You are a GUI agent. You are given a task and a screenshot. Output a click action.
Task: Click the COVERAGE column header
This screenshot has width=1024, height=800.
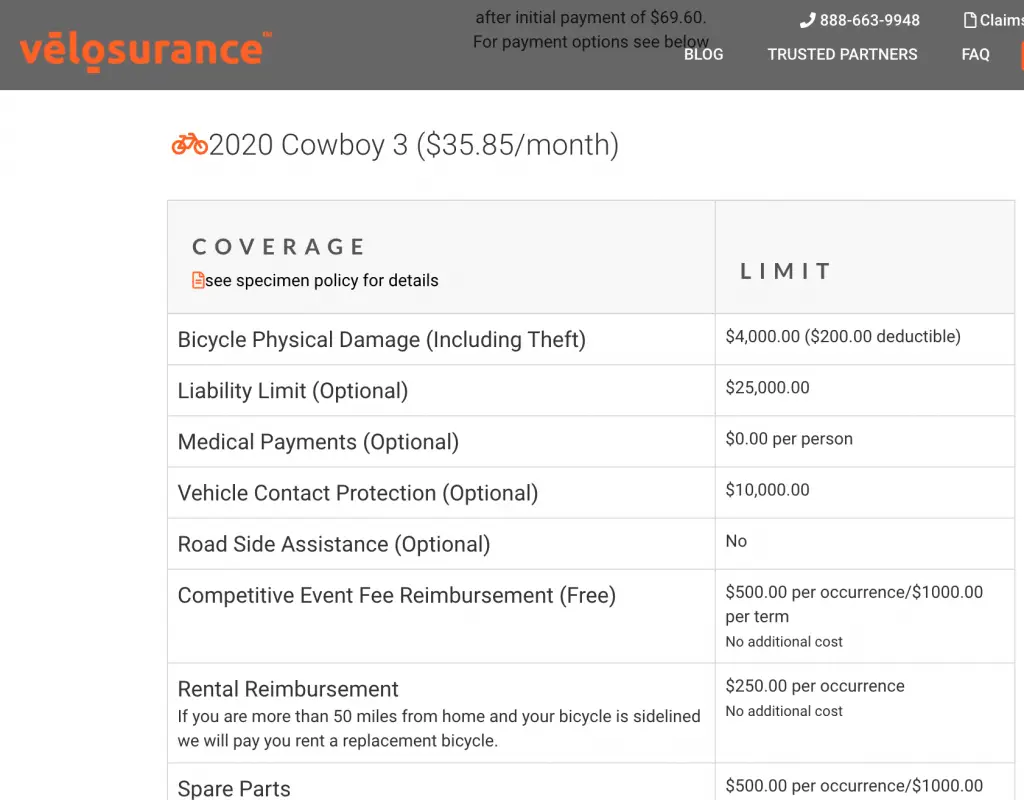(278, 247)
